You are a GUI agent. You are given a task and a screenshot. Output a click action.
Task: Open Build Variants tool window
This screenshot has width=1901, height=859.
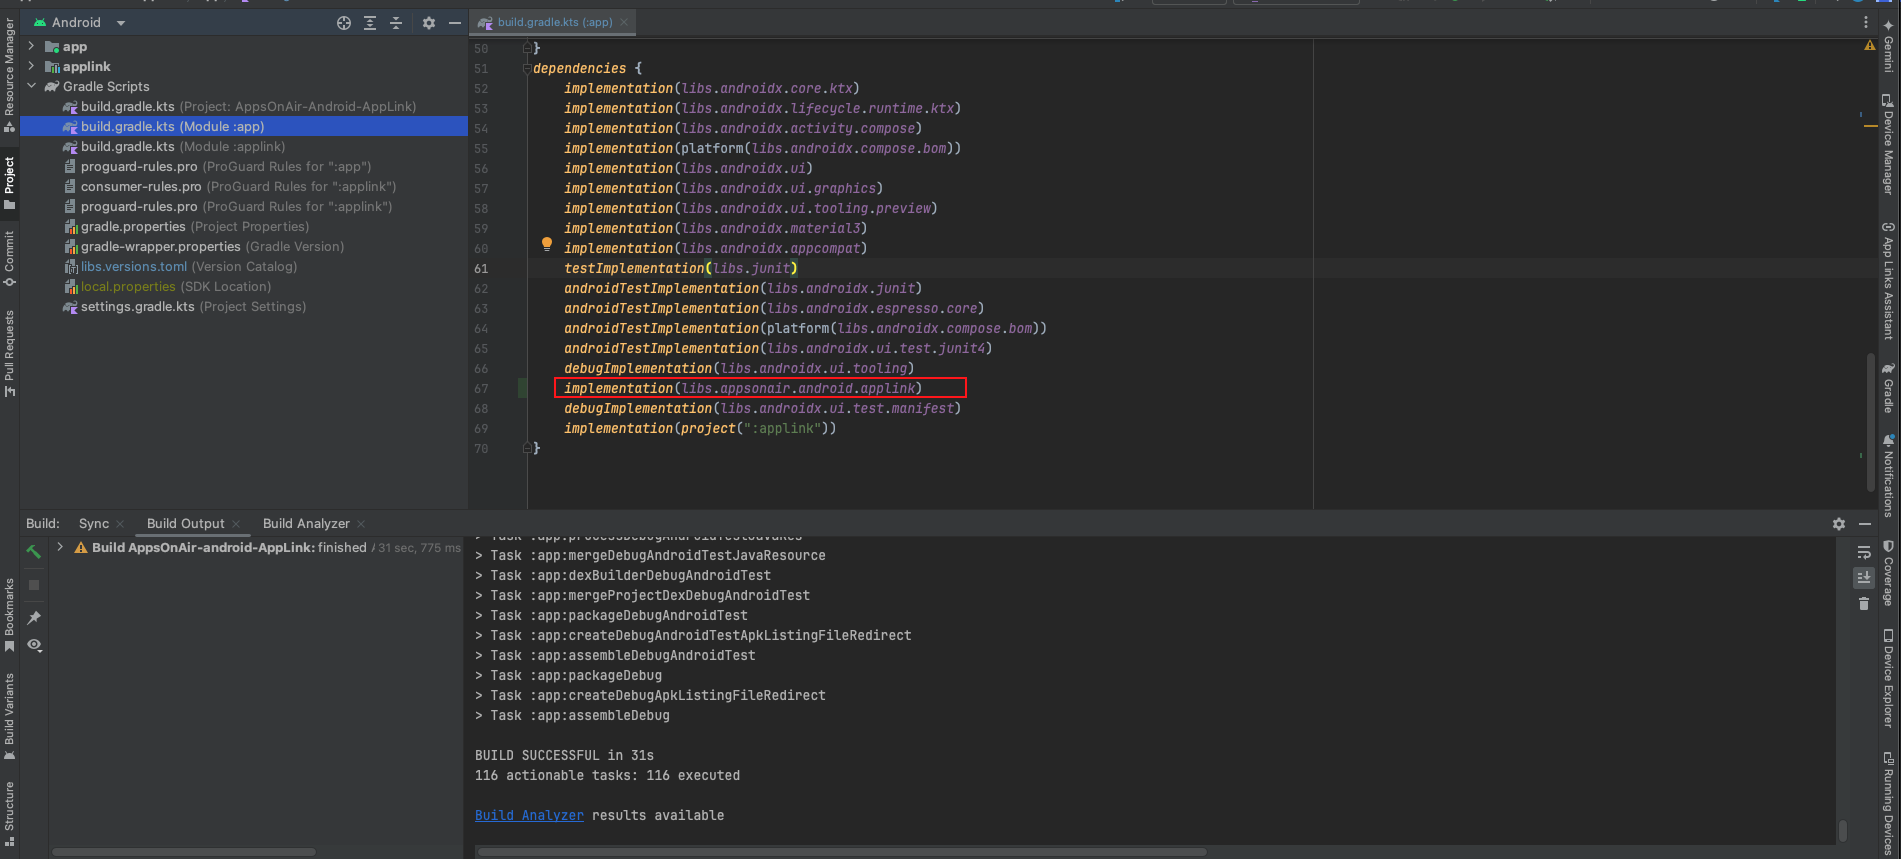tap(9, 716)
